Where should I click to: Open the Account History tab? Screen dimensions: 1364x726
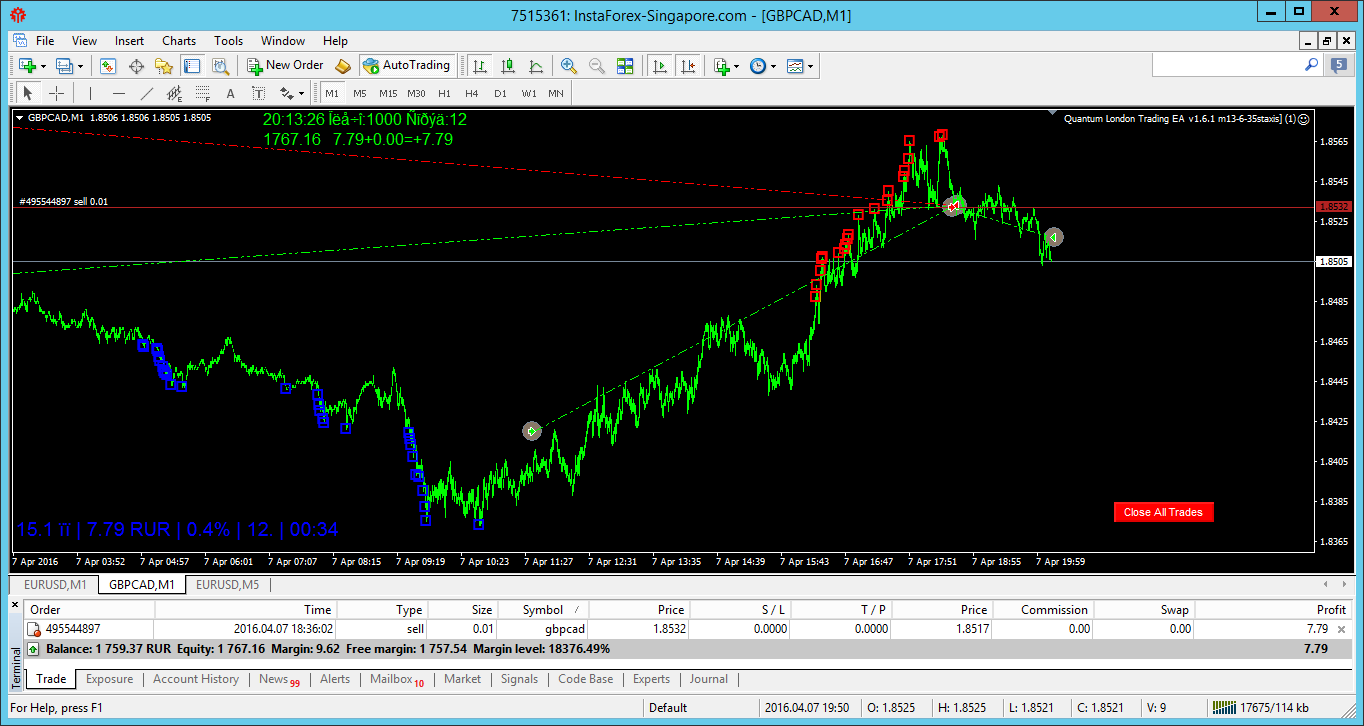pos(196,679)
